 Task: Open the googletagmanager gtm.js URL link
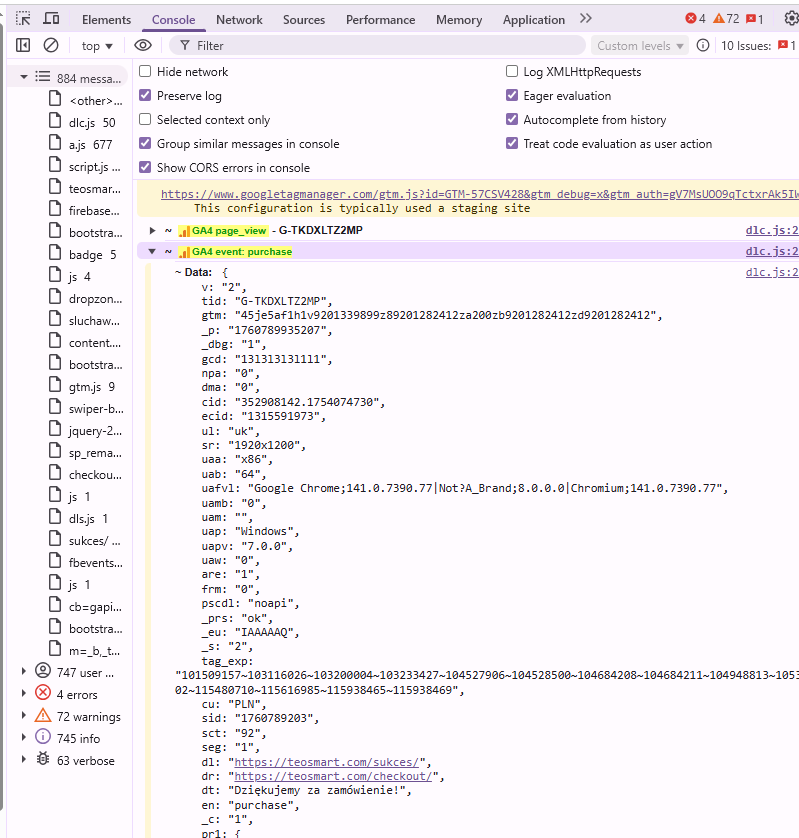(479, 194)
